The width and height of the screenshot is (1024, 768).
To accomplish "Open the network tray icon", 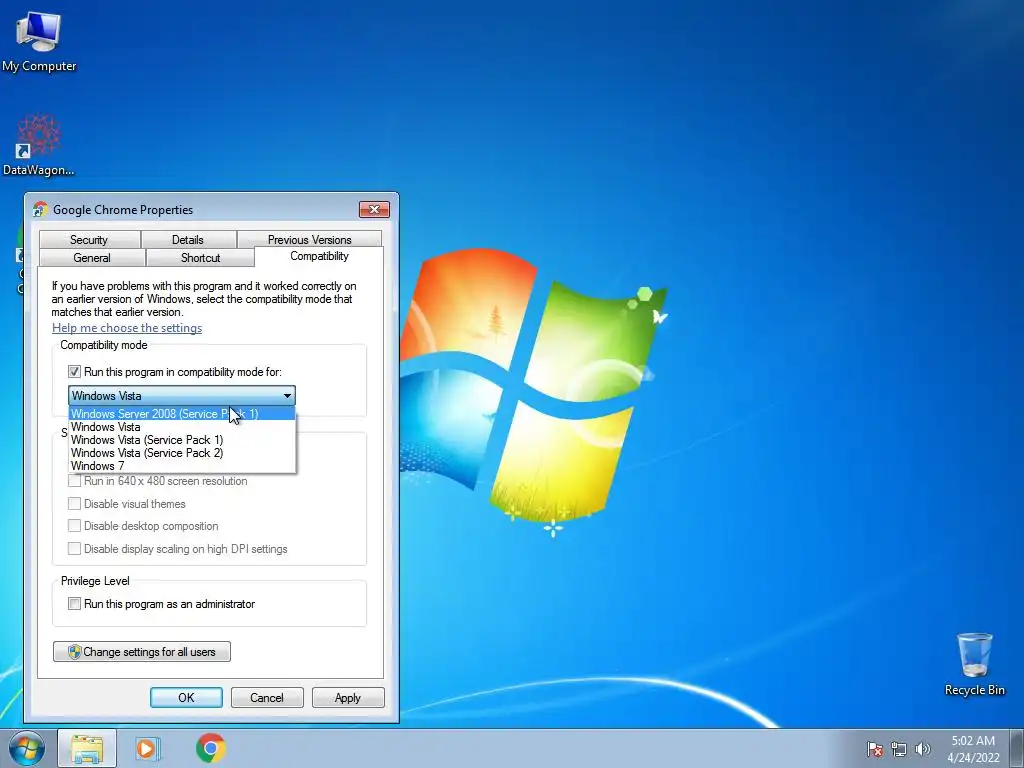I will 899,749.
